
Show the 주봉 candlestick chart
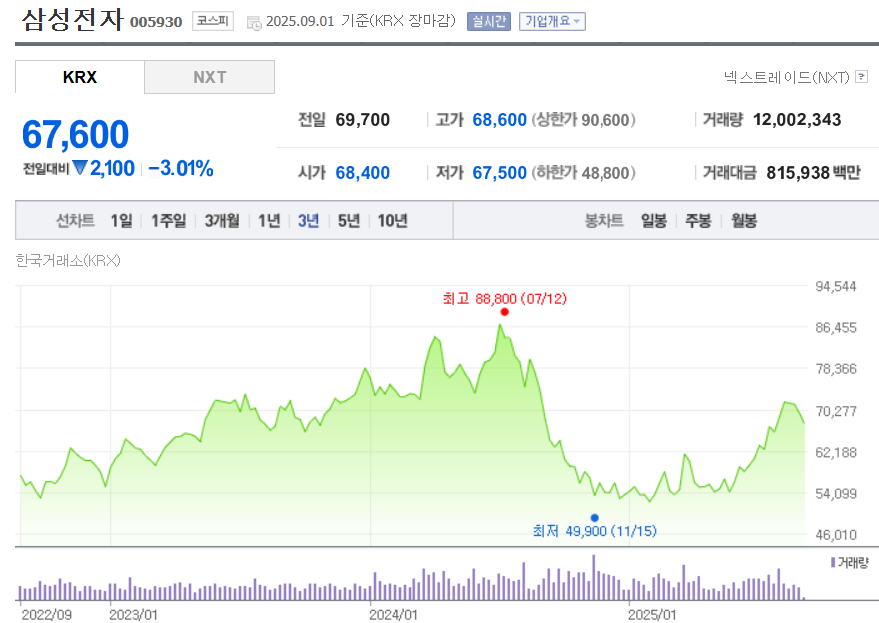pos(698,220)
